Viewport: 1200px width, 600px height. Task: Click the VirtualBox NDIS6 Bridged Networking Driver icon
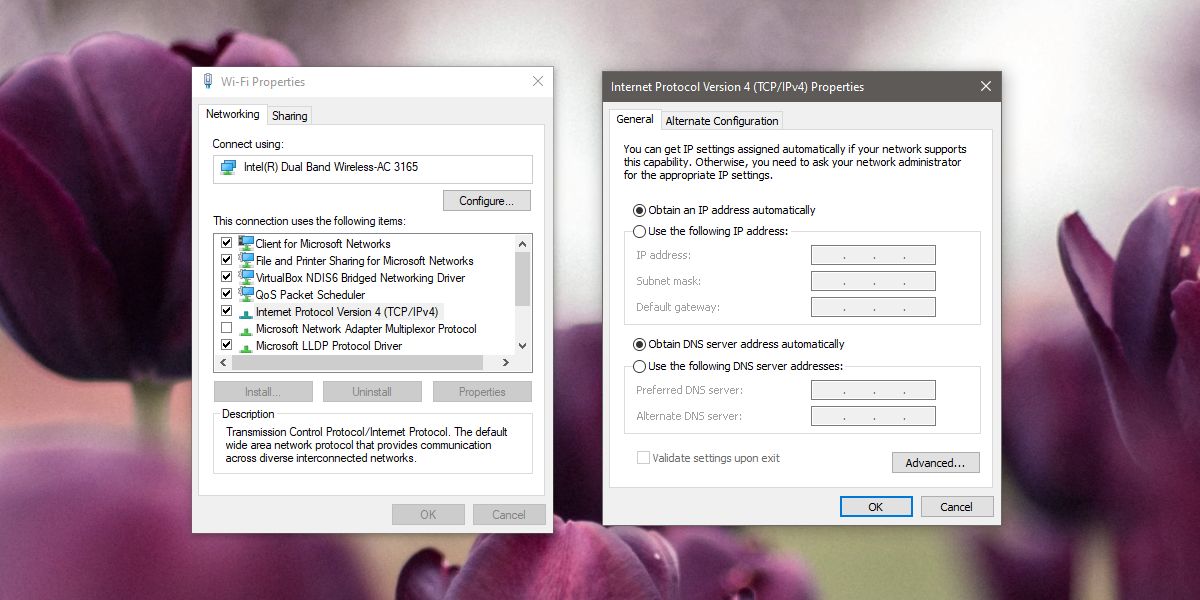(246, 277)
